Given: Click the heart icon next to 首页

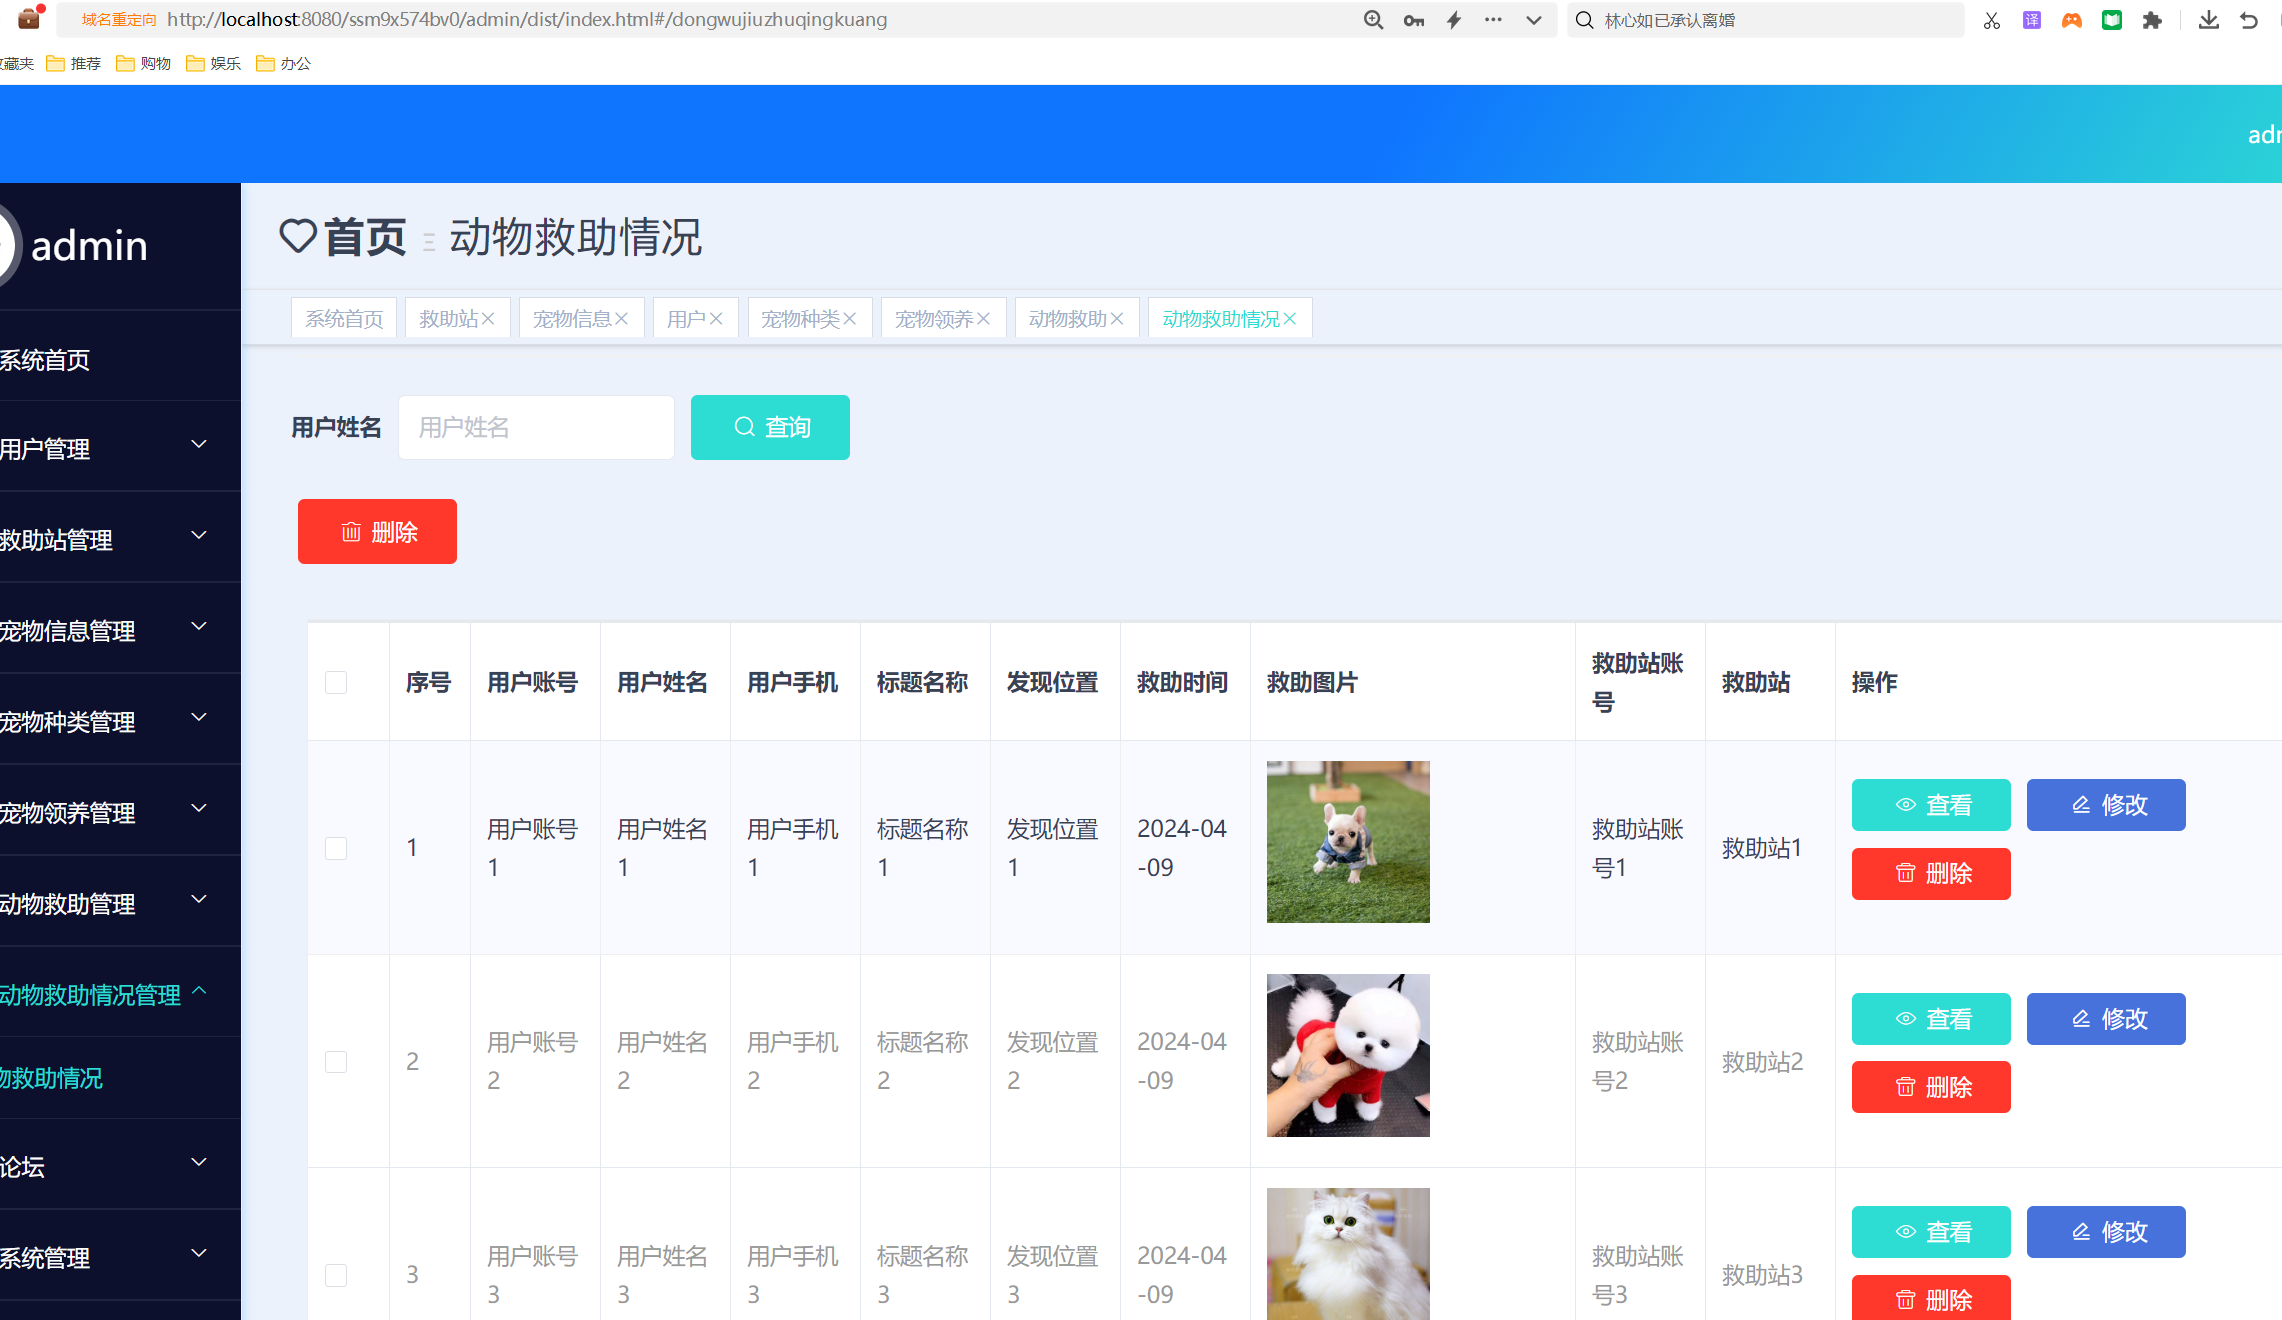Looking at the screenshot, I should tap(297, 237).
